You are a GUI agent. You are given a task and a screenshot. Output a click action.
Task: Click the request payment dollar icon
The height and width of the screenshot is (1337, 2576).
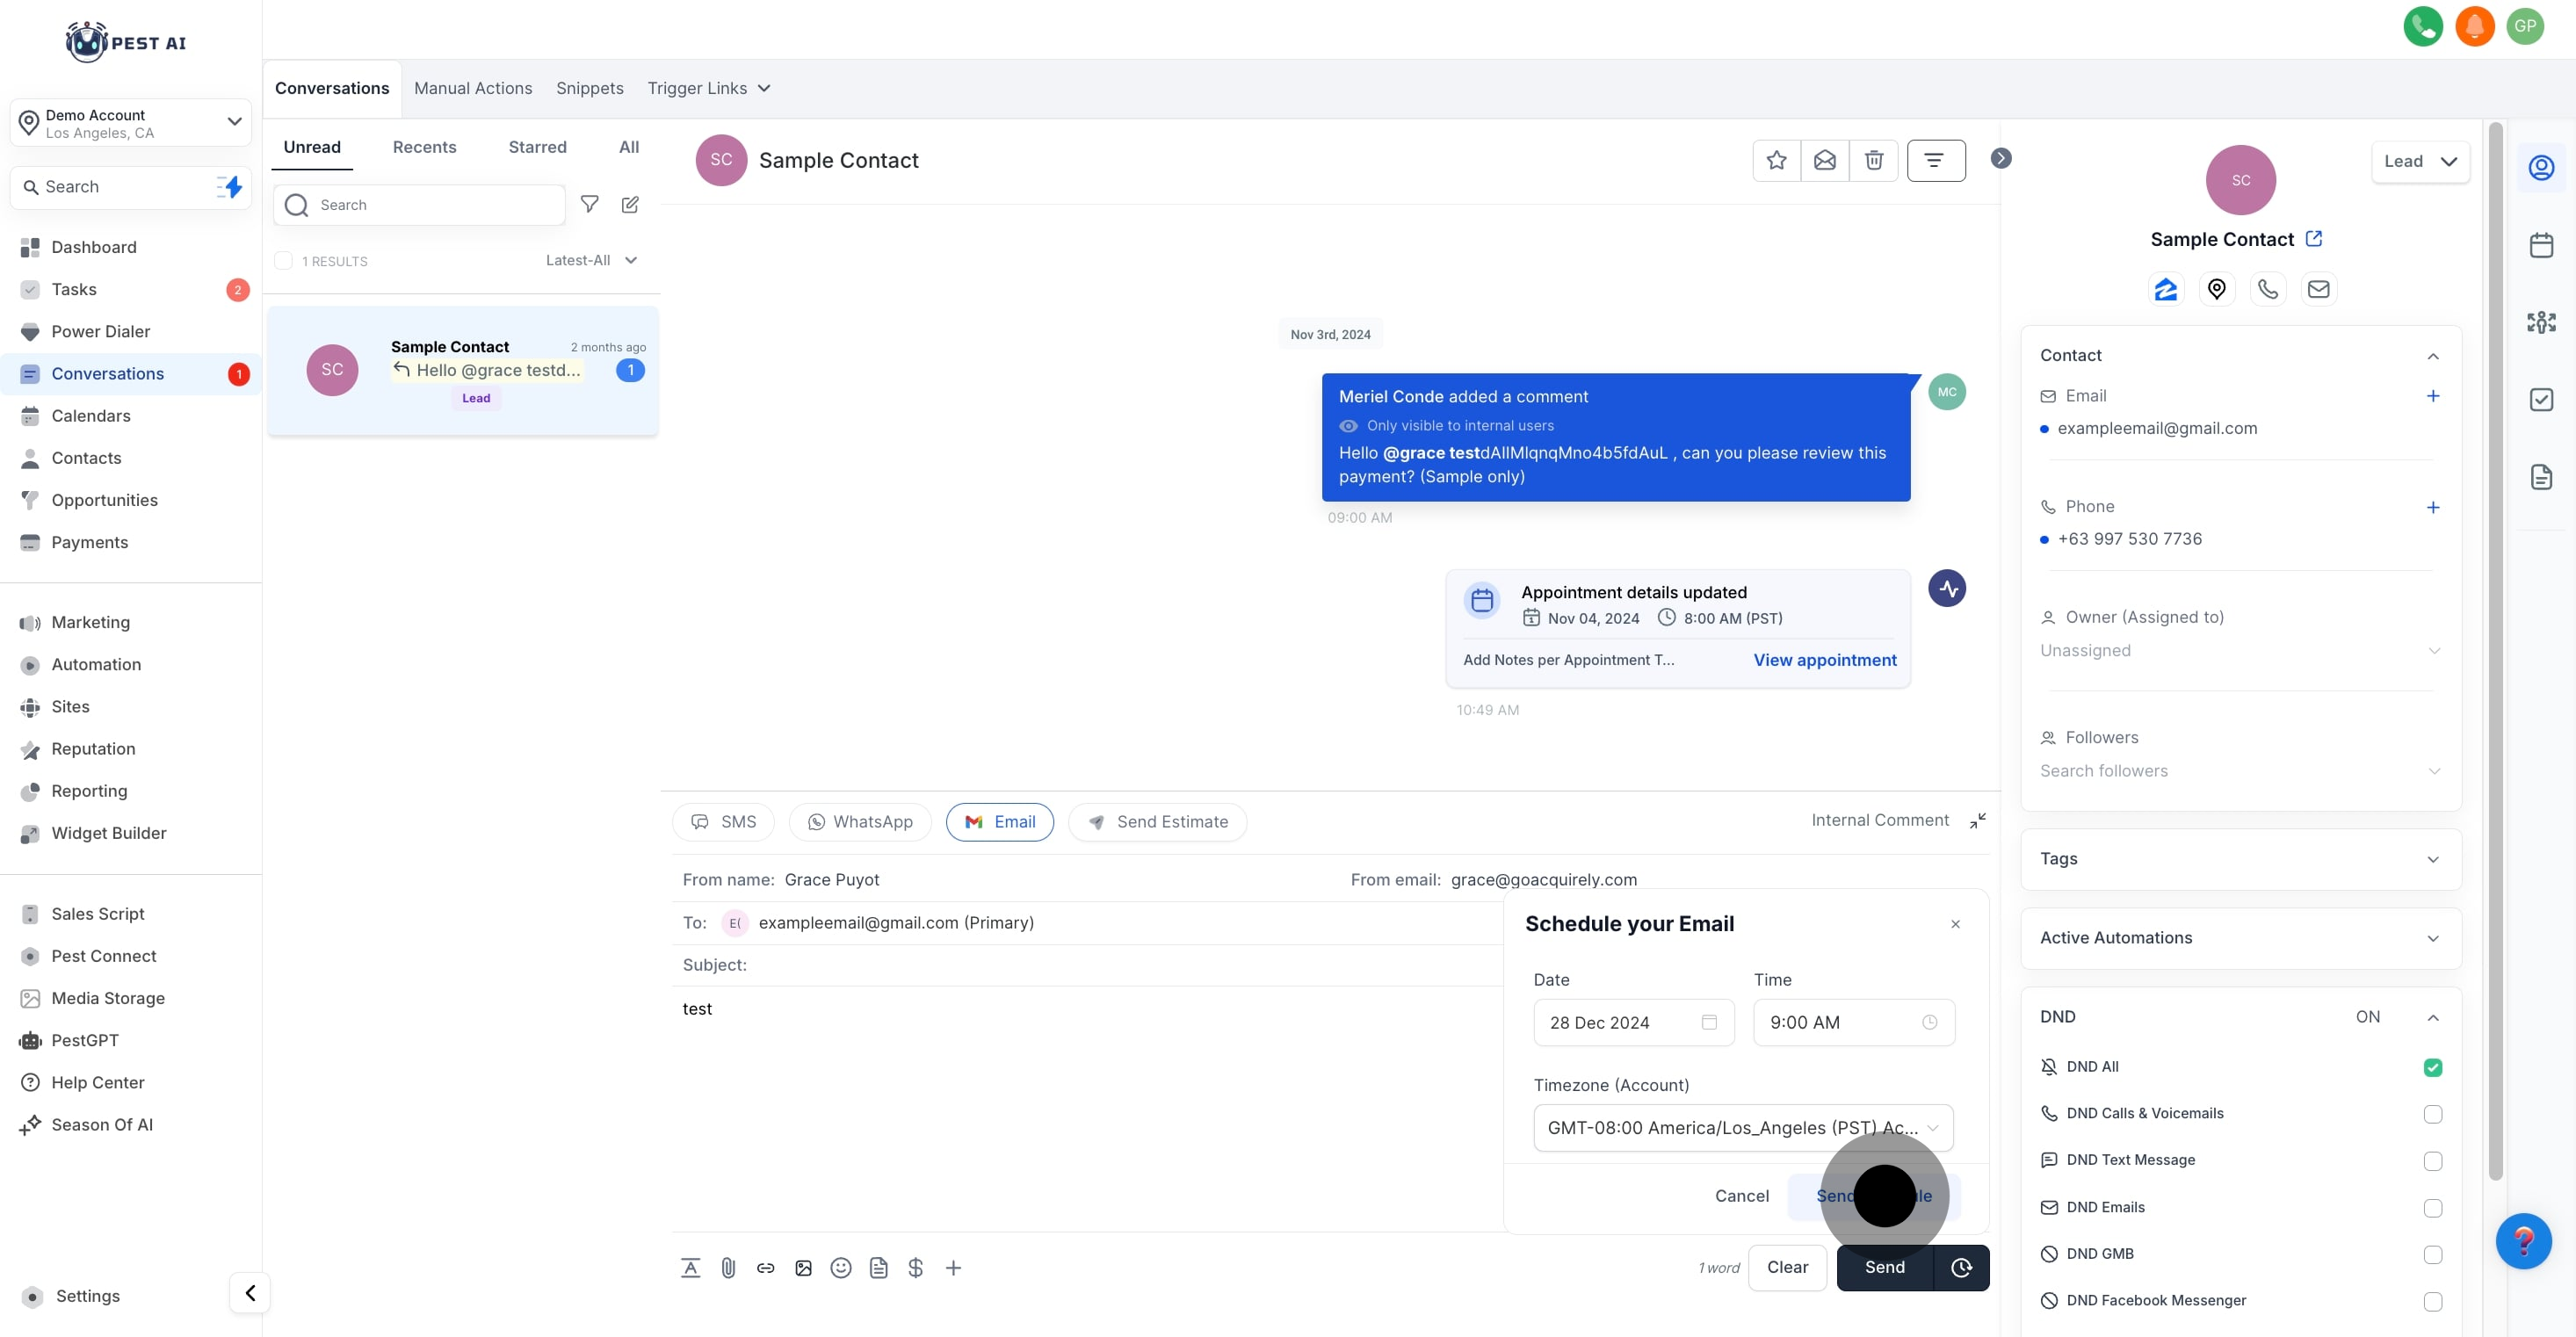point(915,1268)
